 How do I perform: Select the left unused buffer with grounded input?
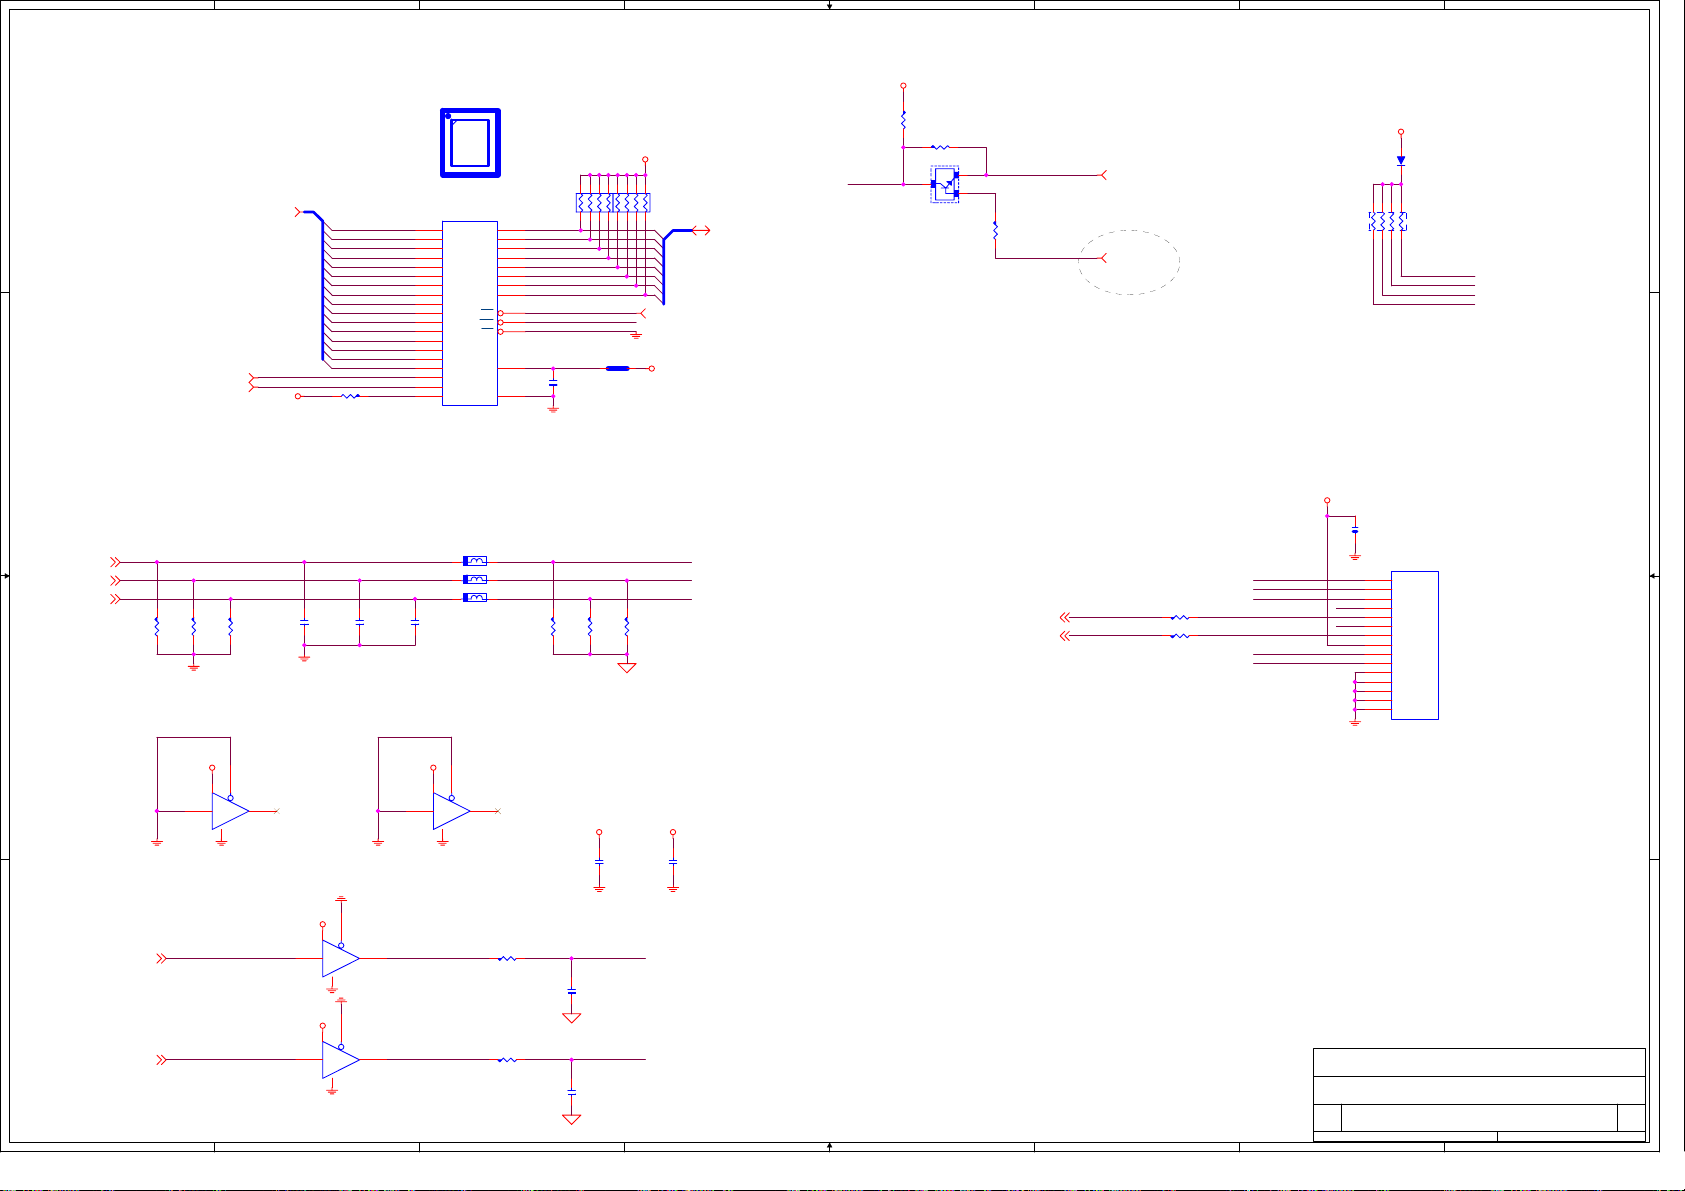click(x=230, y=811)
